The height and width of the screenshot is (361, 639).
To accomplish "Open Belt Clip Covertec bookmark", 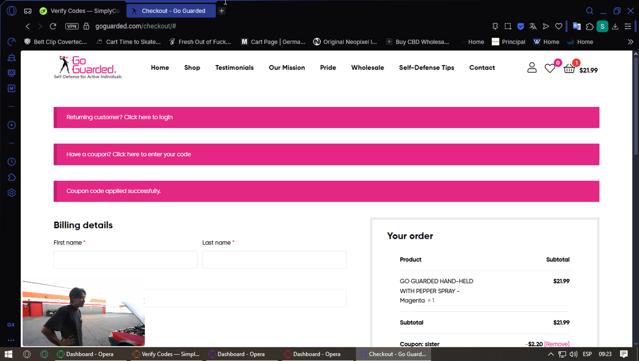I will tap(55, 42).
